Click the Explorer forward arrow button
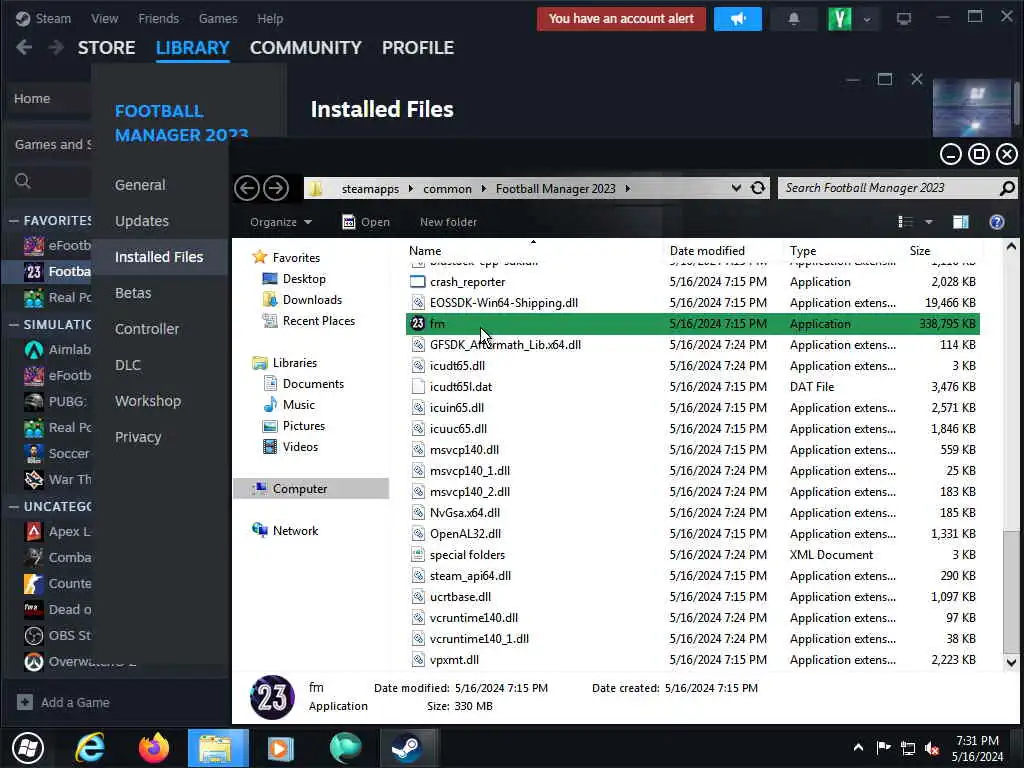The width and height of the screenshot is (1024, 768). coord(276,188)
